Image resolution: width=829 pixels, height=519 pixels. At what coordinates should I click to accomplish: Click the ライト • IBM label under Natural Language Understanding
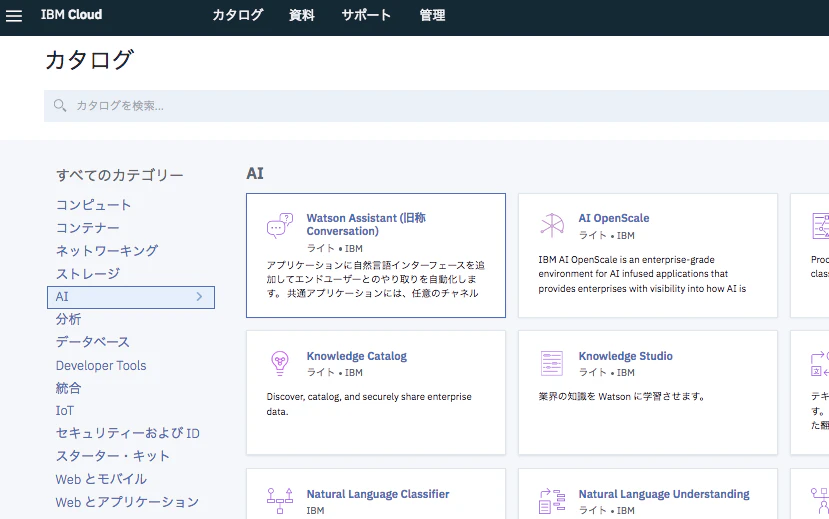pos(606,511)
